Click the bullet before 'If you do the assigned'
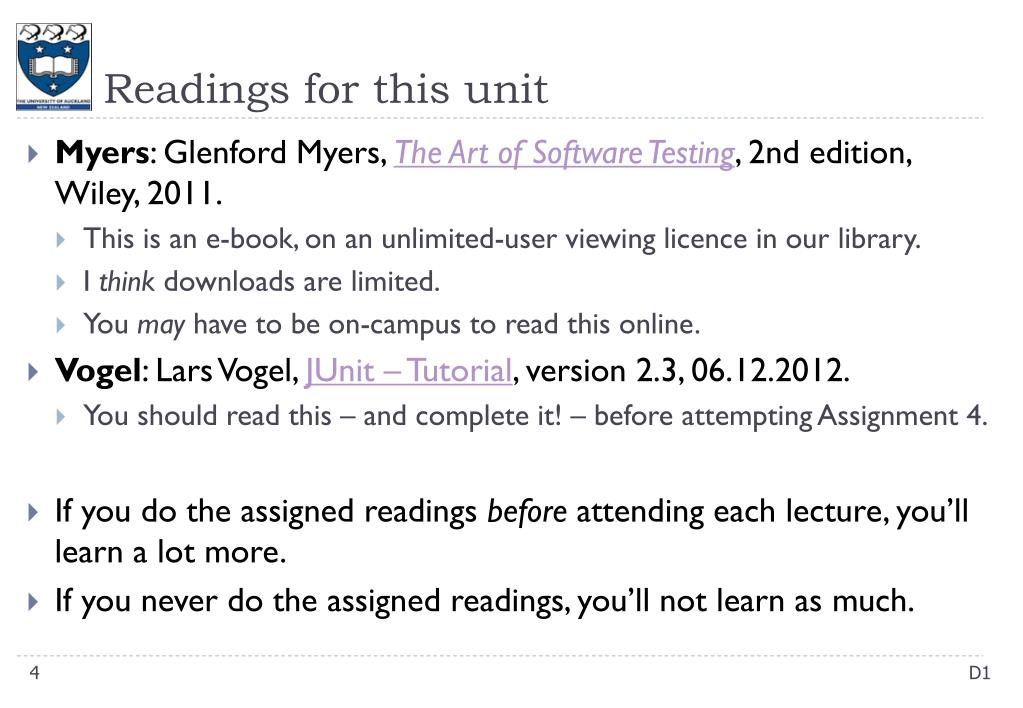The image size is (1023, 708). [33, 512]
